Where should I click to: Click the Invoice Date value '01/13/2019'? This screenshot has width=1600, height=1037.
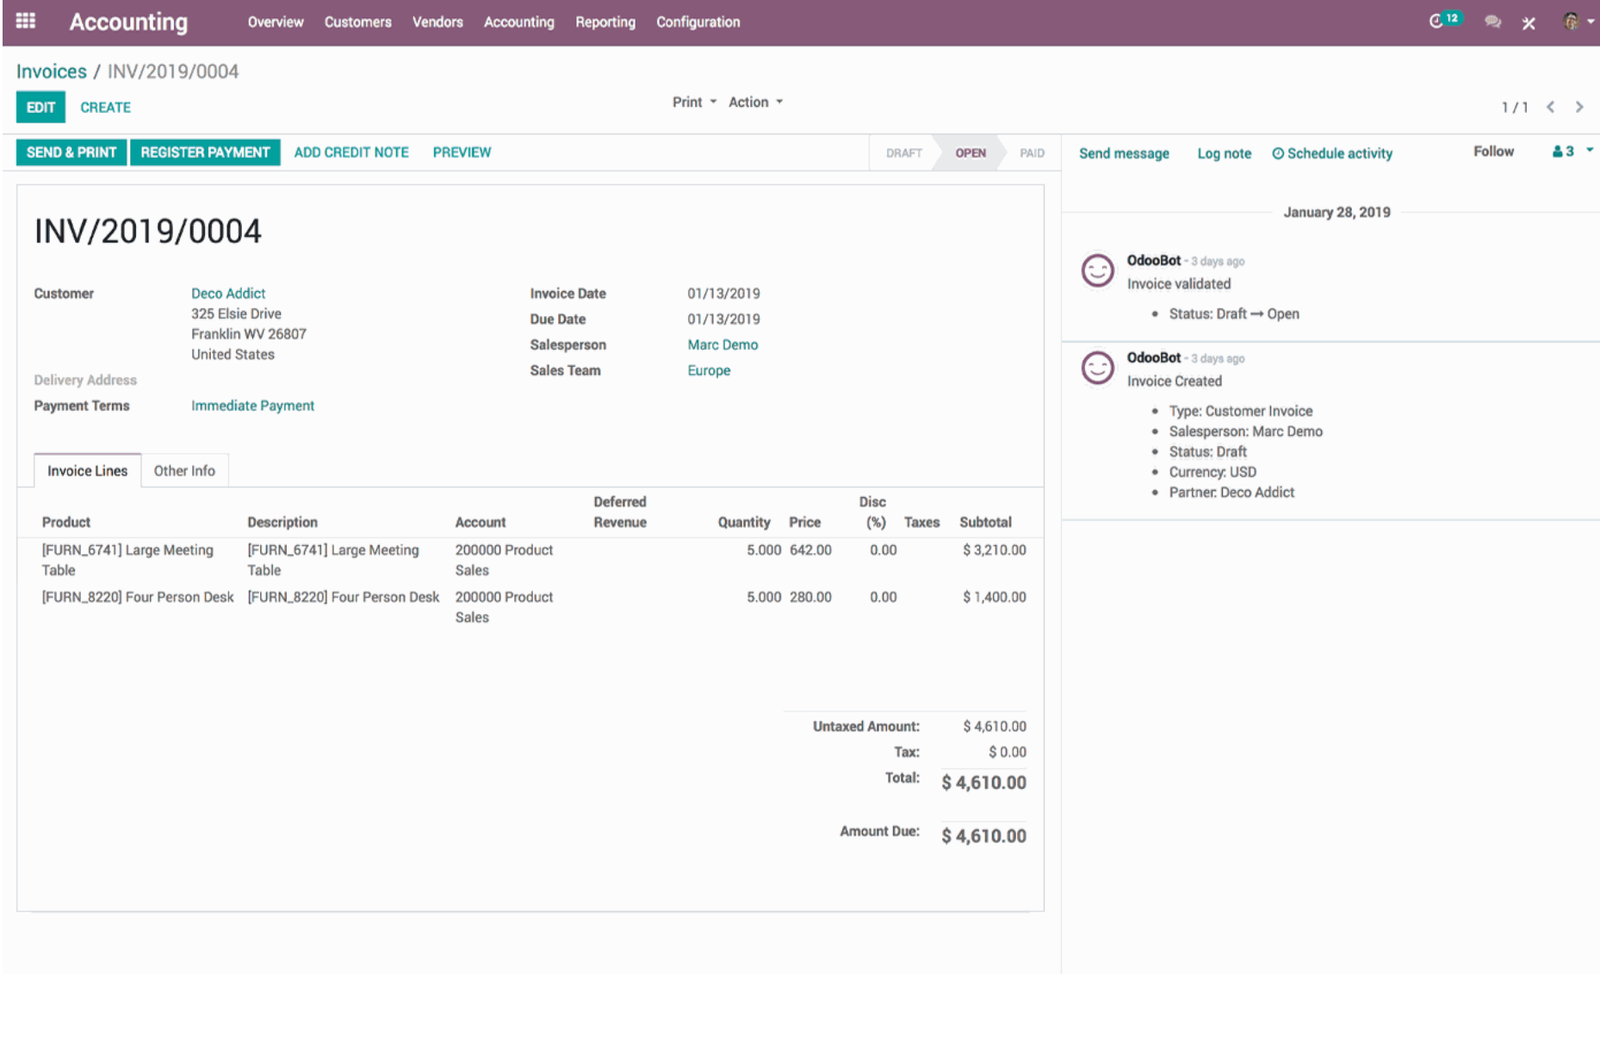(x=723, y=293)
